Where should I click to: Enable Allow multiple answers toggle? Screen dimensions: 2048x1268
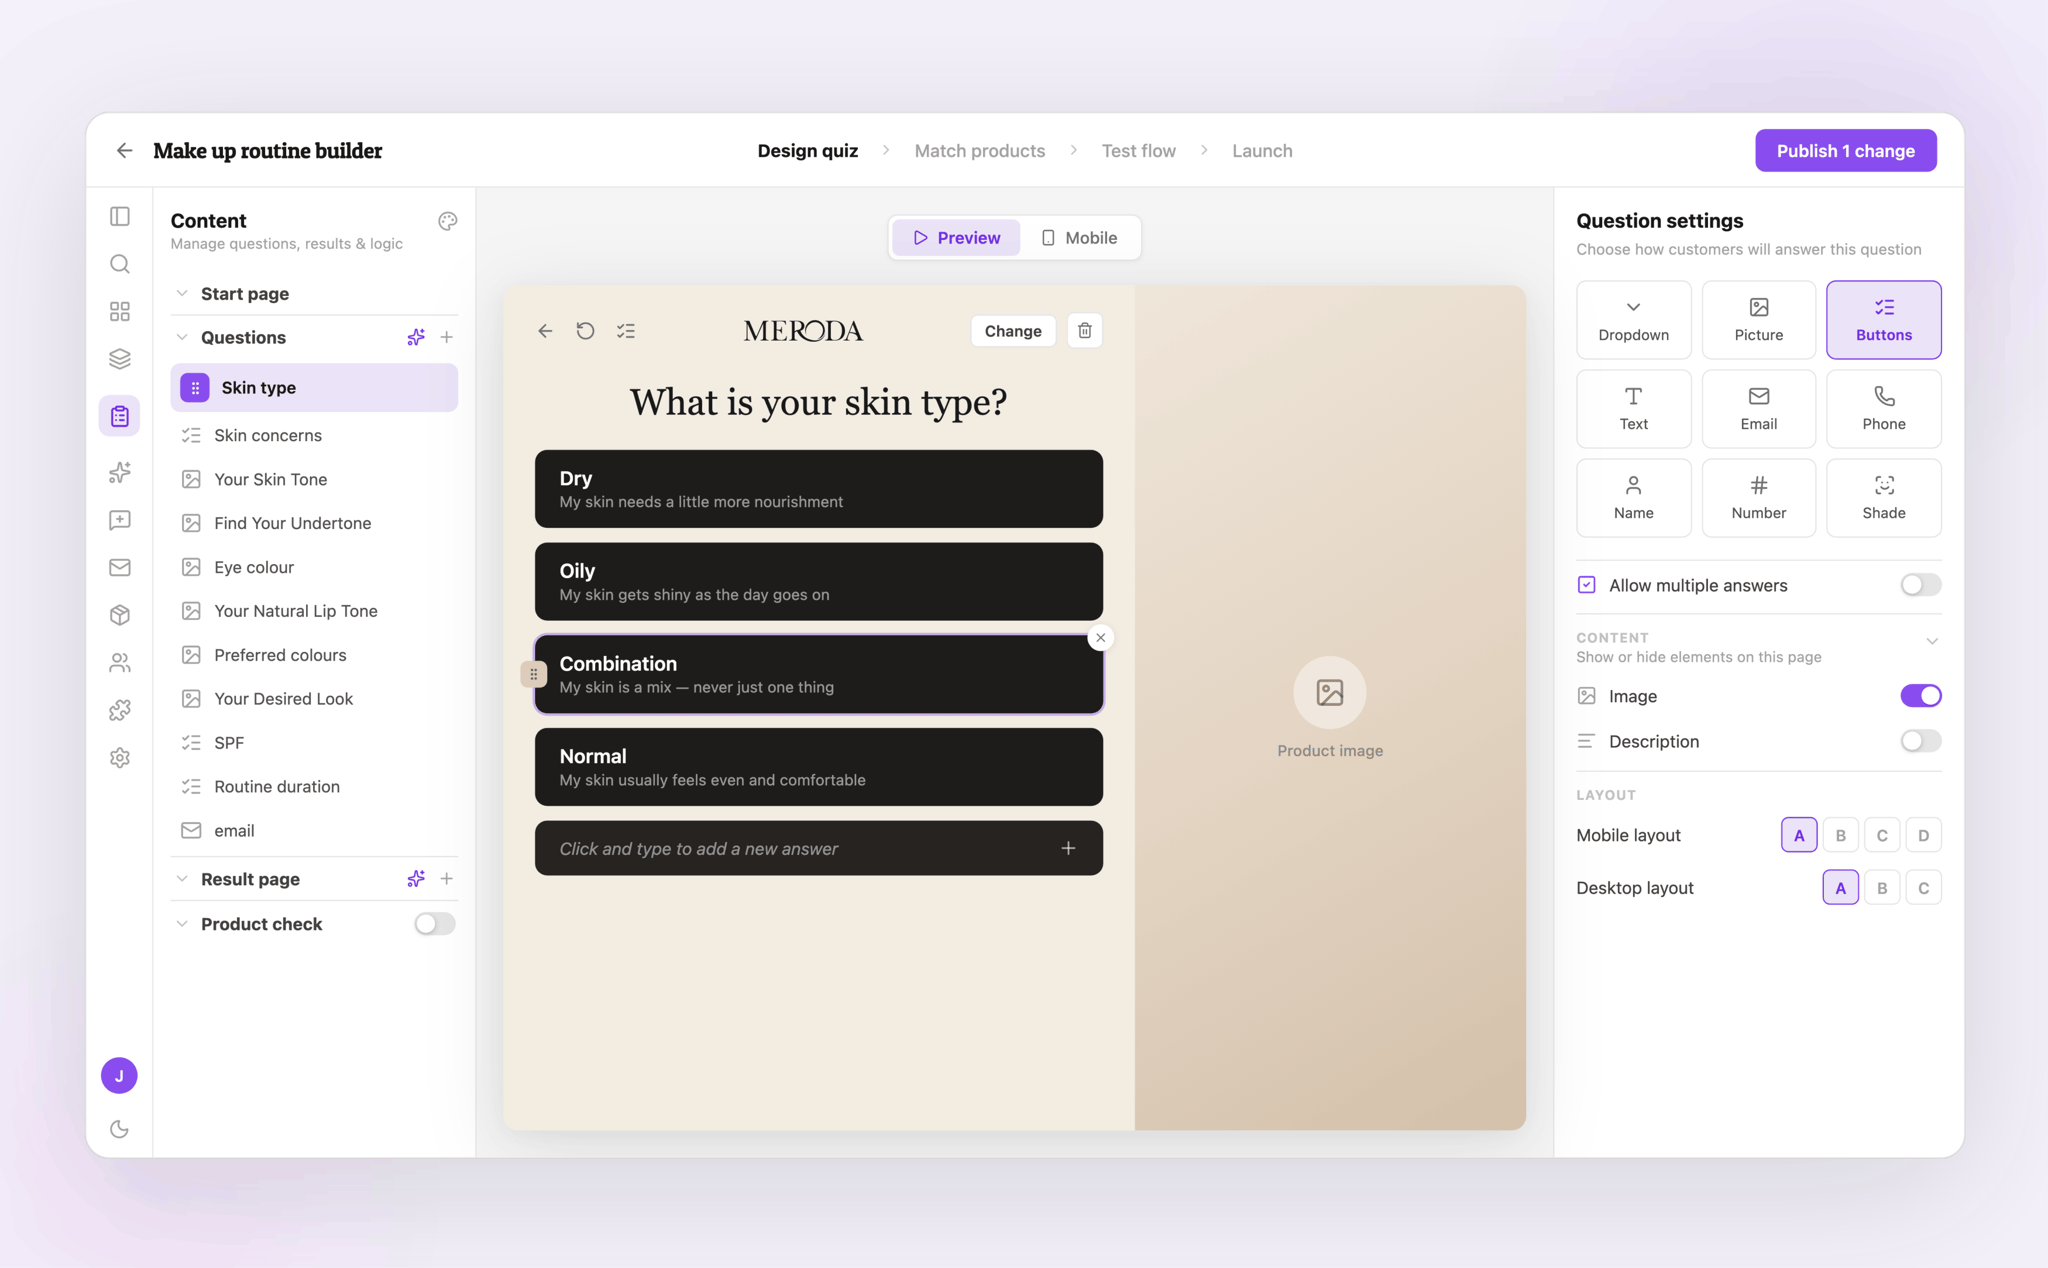click(x=1920, y=585)
